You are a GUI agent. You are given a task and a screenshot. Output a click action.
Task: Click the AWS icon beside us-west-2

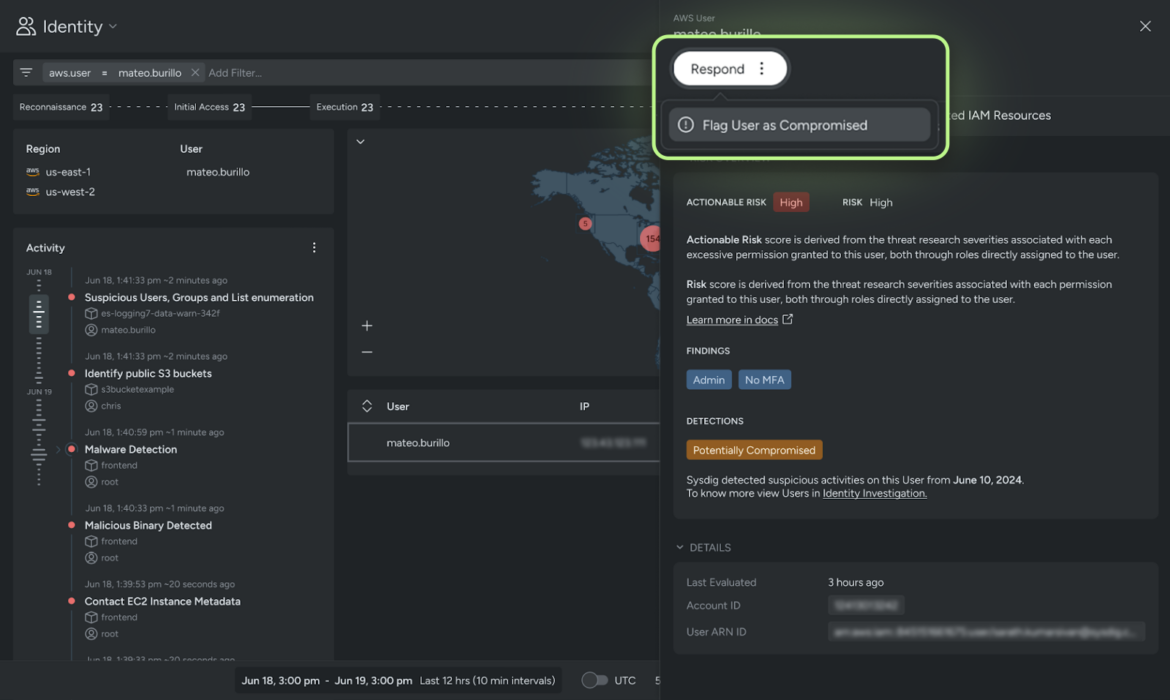click(x=32, y=191)
